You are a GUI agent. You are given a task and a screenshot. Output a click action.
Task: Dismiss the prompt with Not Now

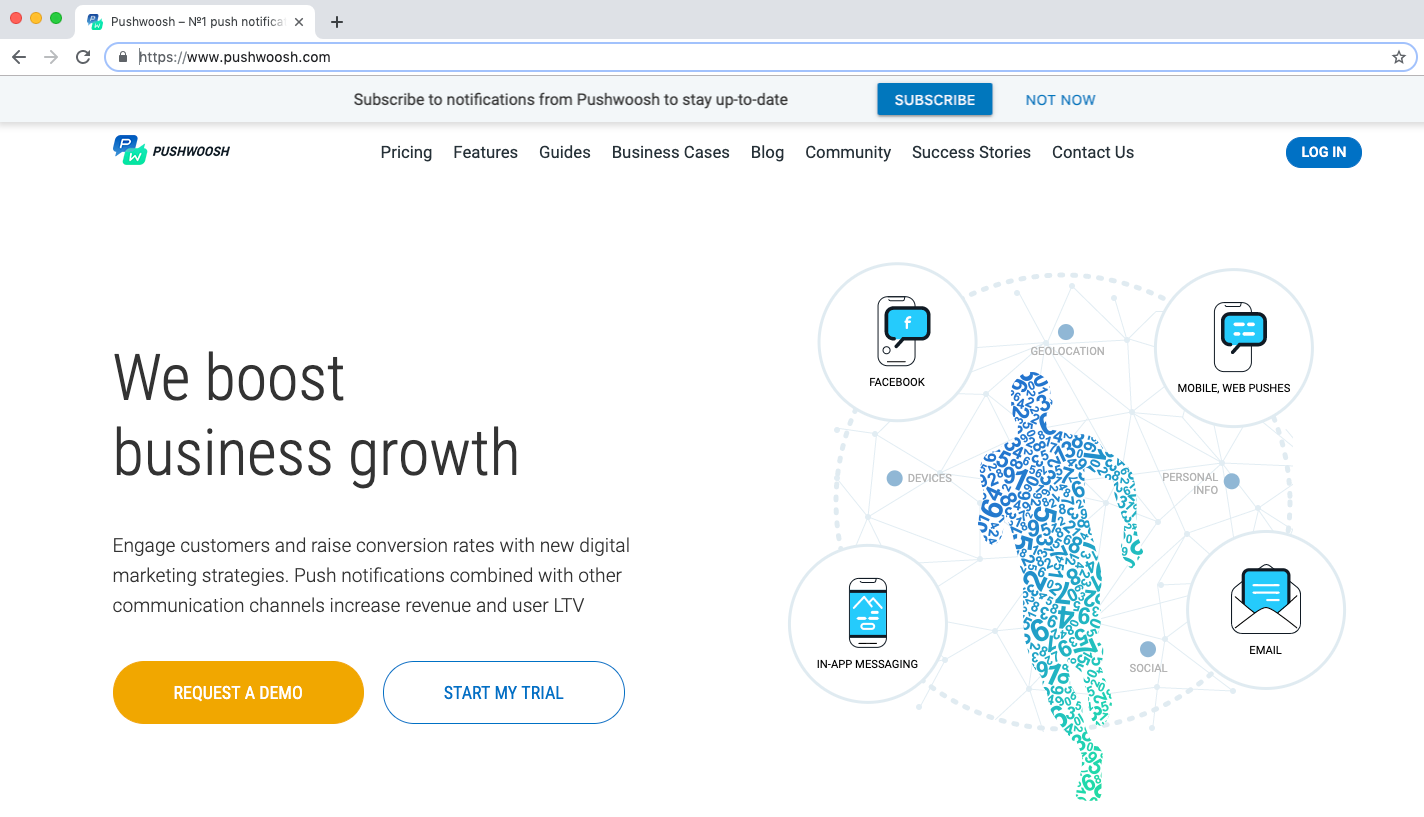(1060, 100)
